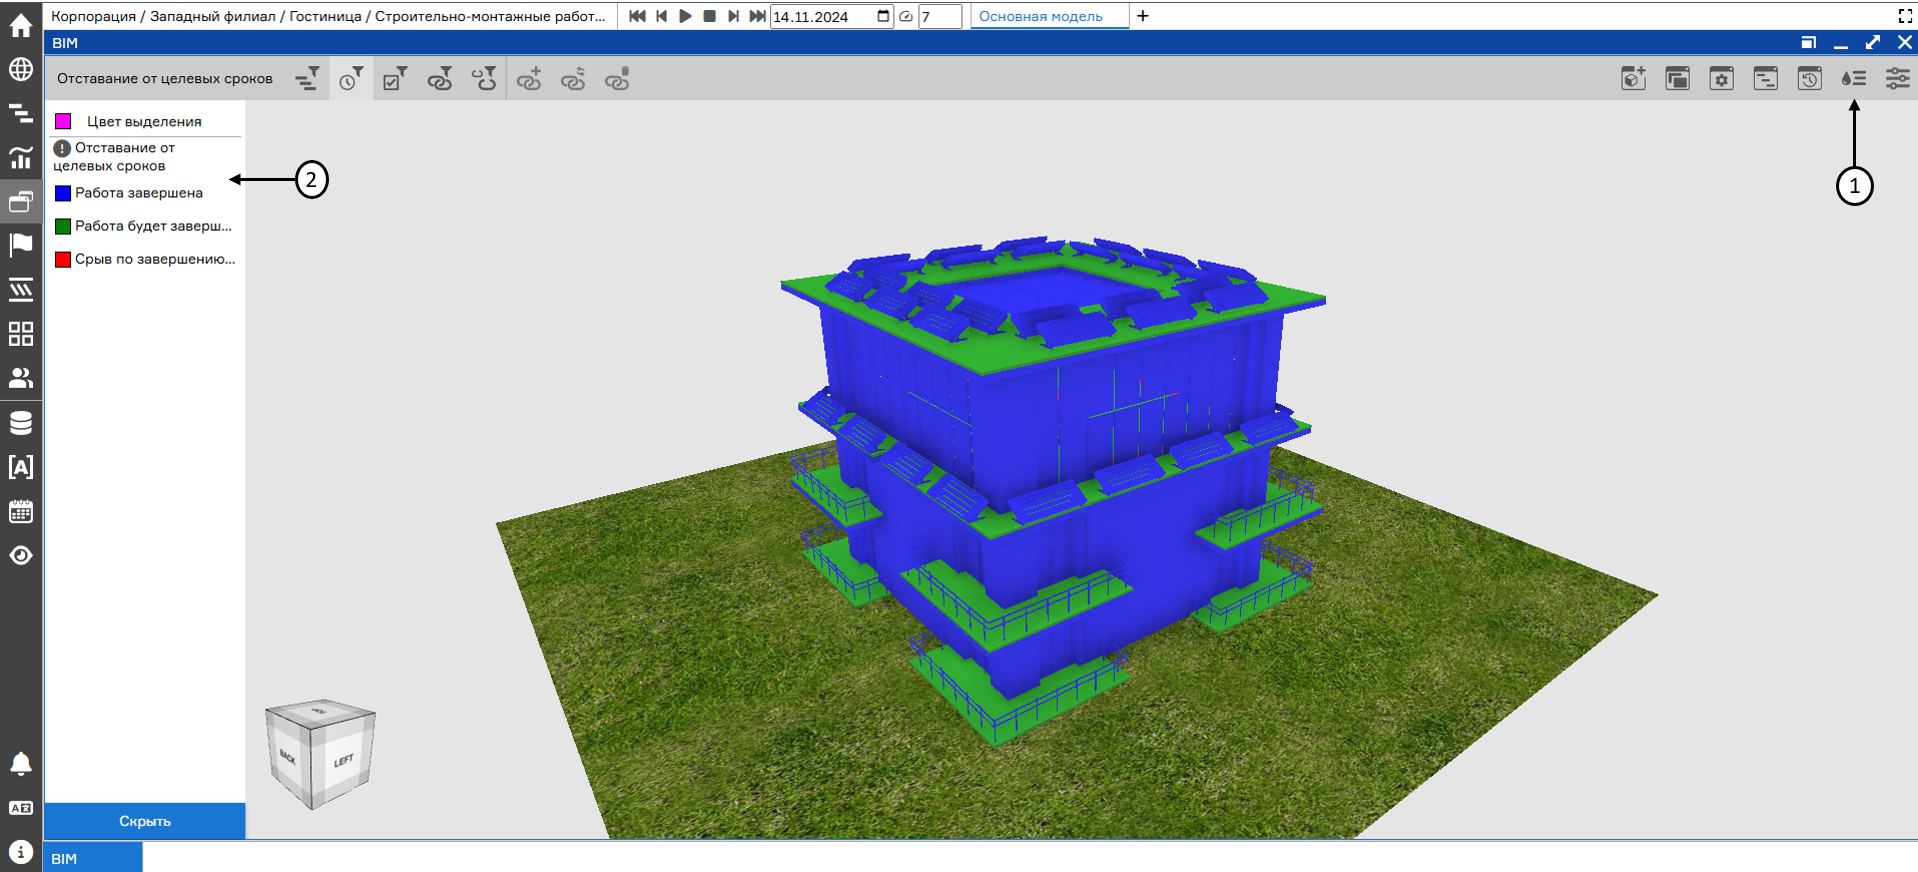Open the calendar icon in the sidebar

point(21,512)
